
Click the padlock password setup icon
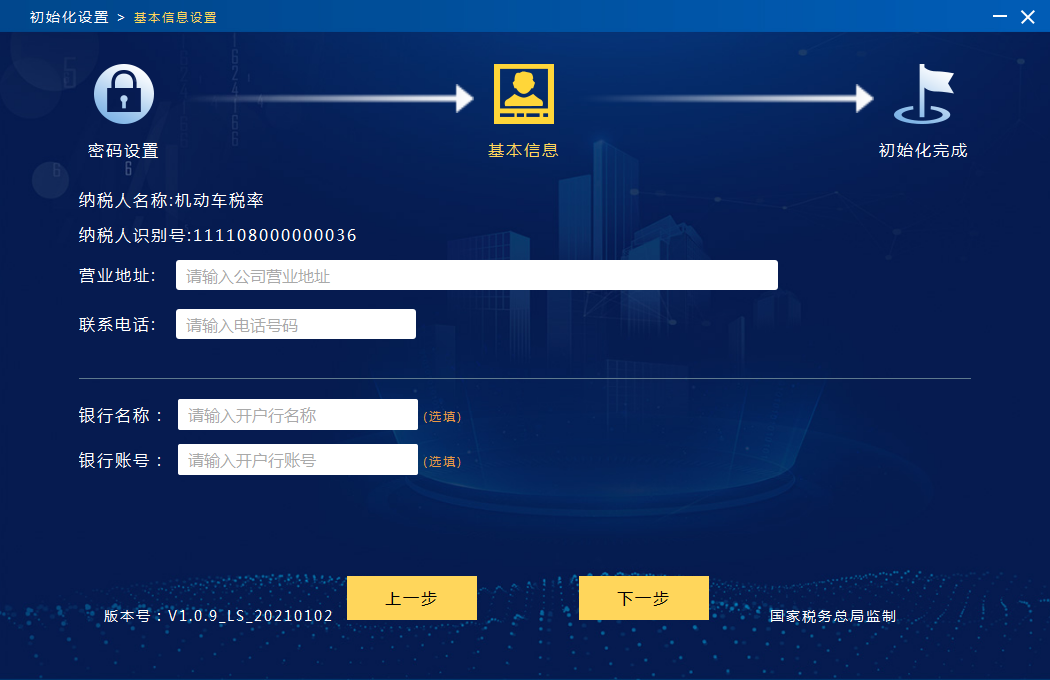pos(123,94)
